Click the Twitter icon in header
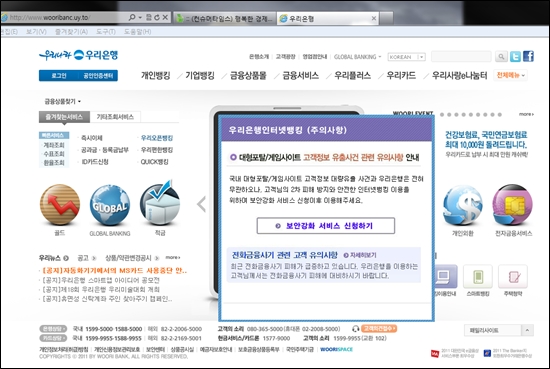 pos(515,56)
